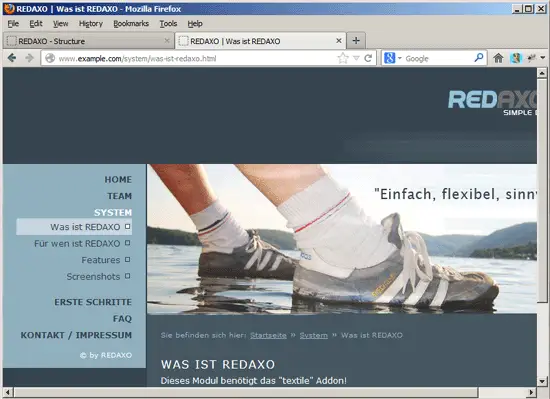The height and width of the screenshot is (399, 550).
Task: Open the History menu
Action: 91,23
